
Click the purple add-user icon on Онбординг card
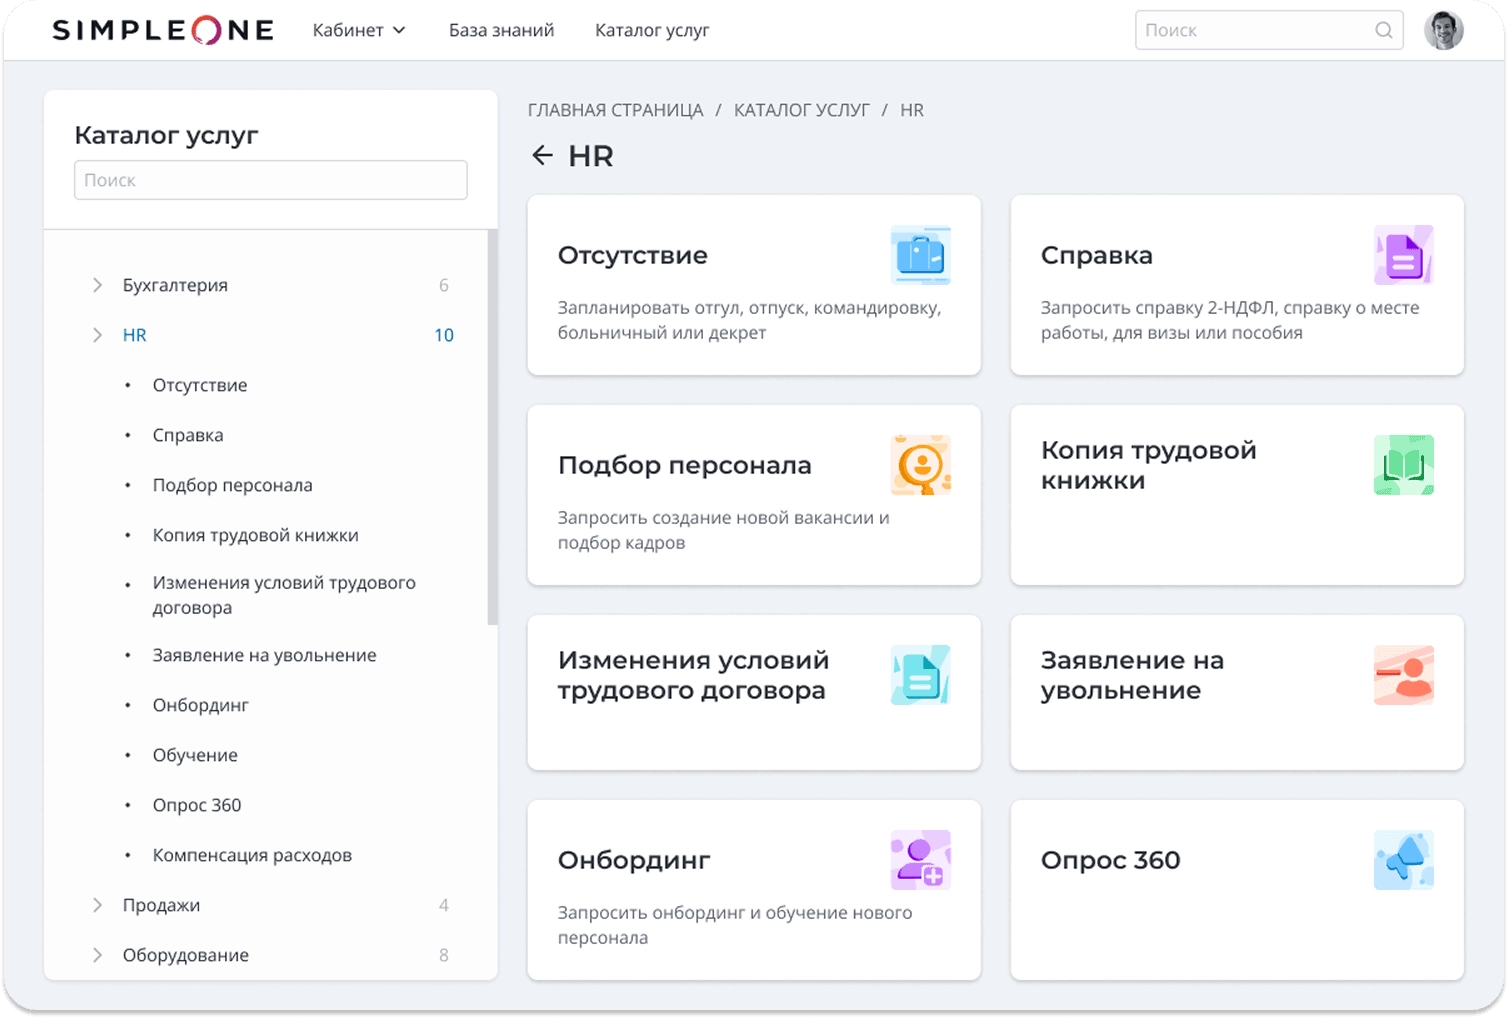click(x=920, y=860)
